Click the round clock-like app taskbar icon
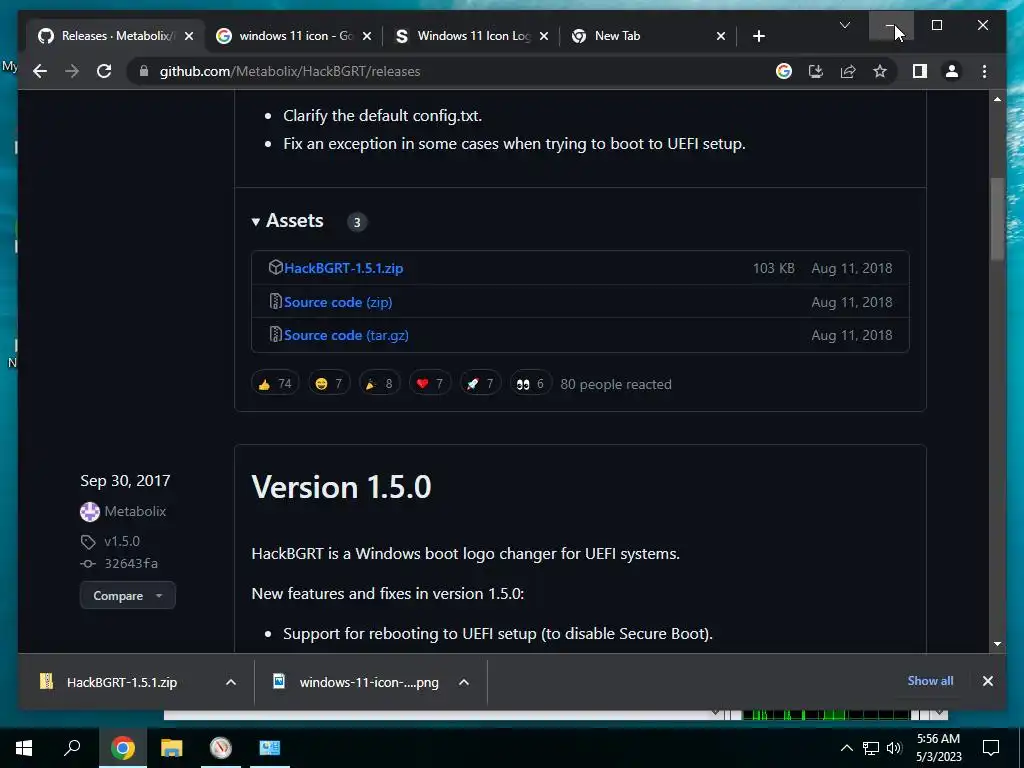This screenshot has height=768, width=1024. pos(221,748)
